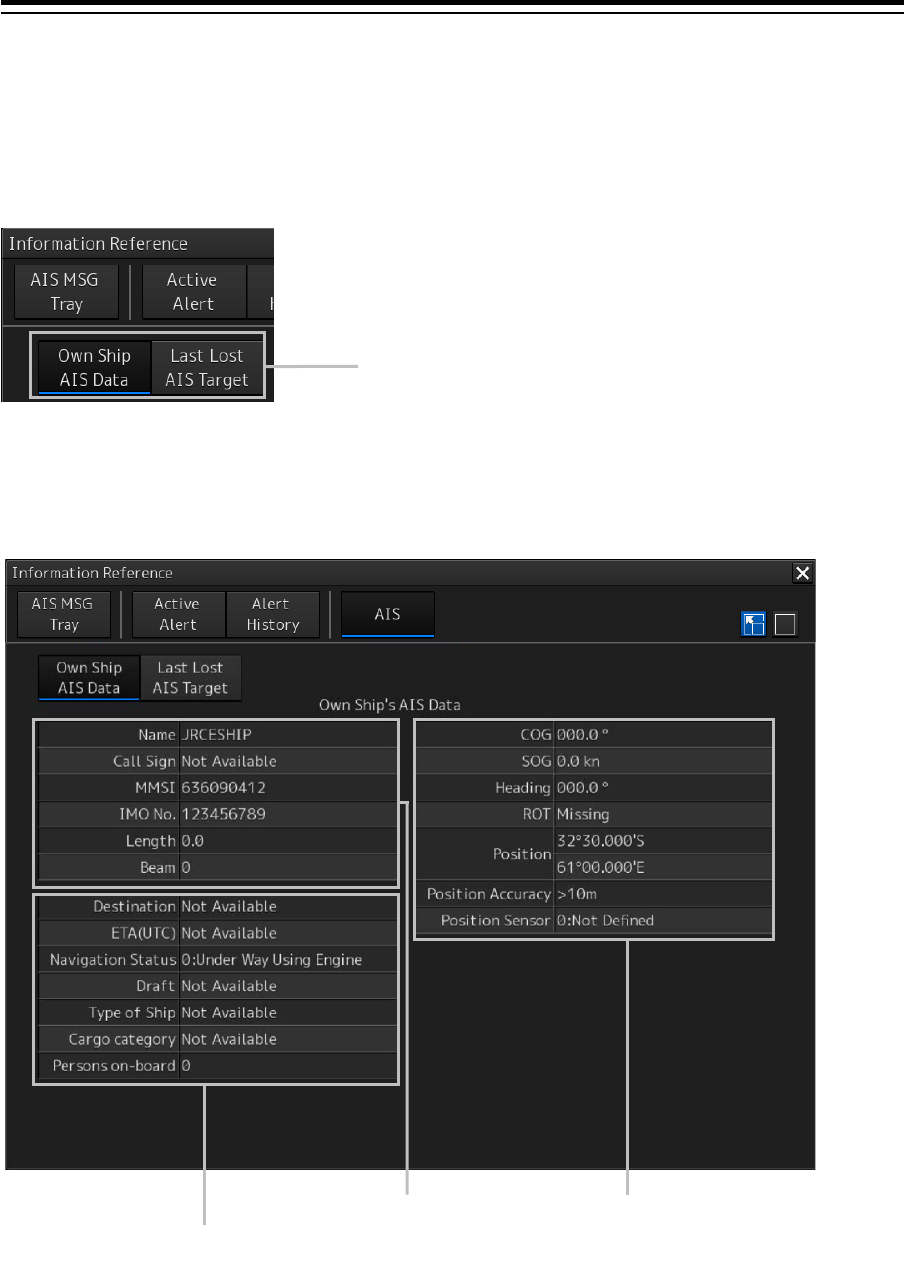Open Active Alert in the full dialog
This screenshot has height=1288, width=904.
click(x=177, y=614)
